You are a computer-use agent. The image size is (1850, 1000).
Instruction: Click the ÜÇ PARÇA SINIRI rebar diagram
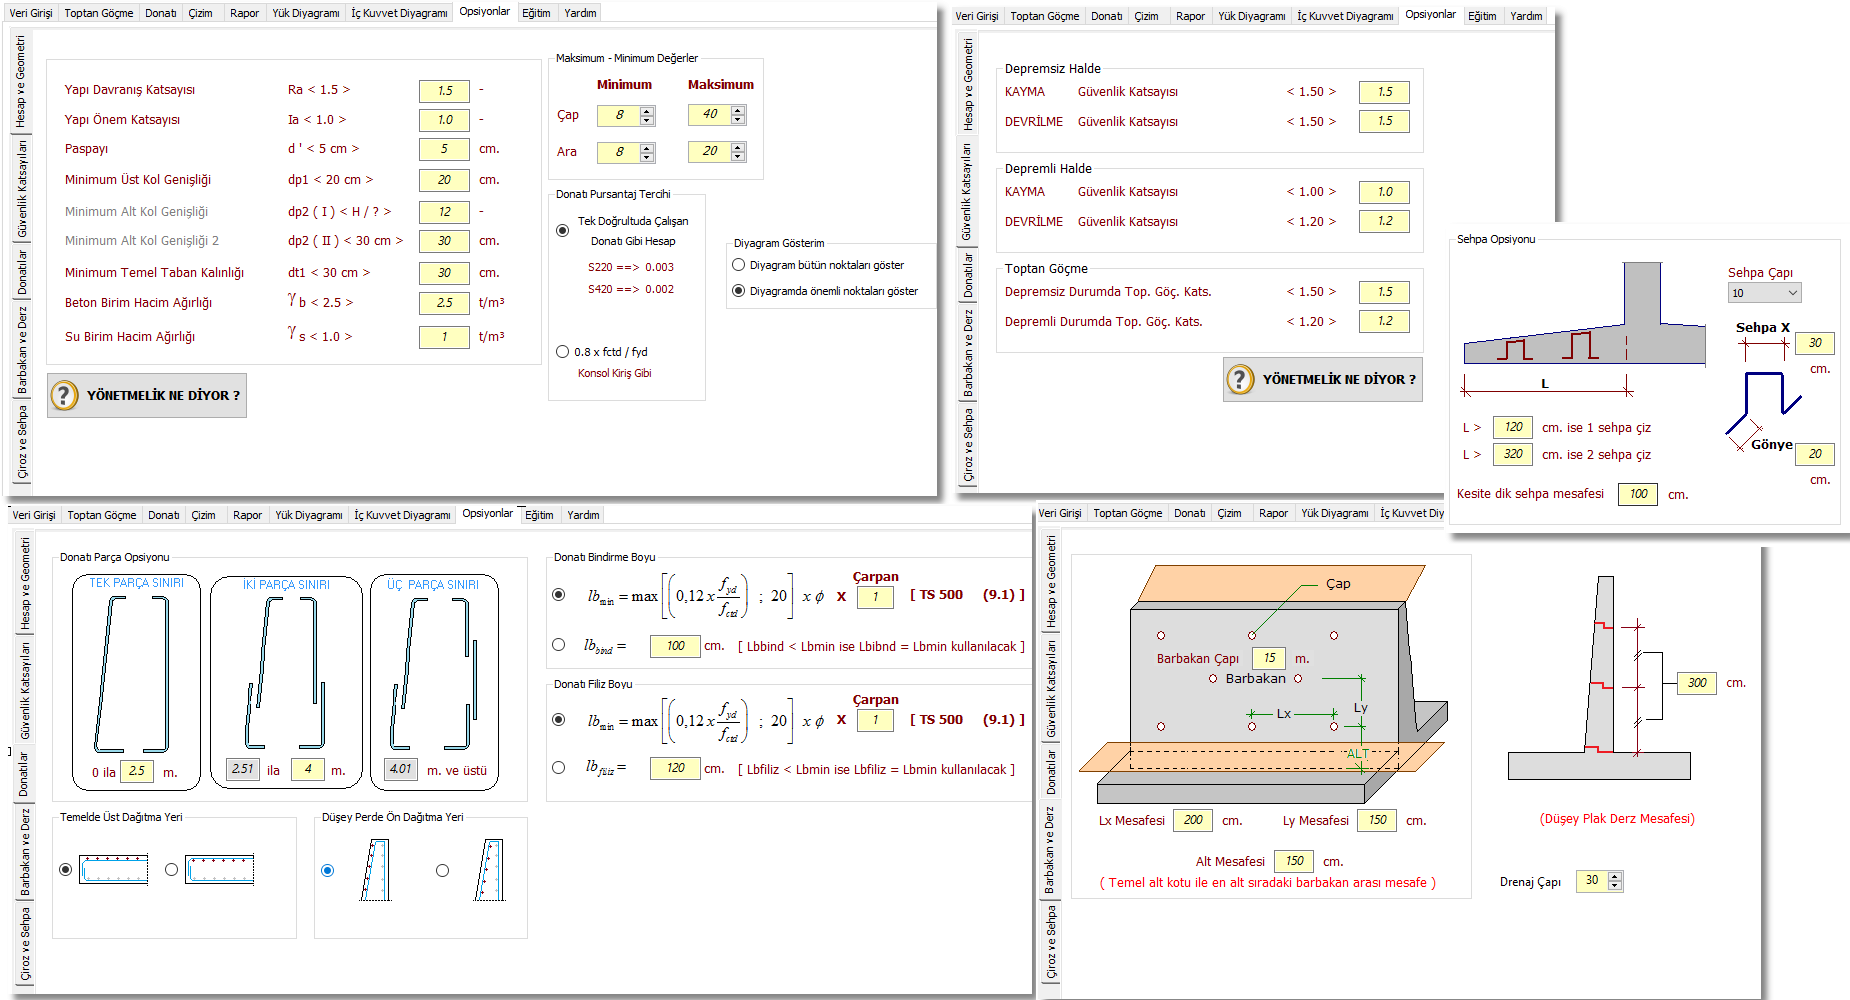click(433, 674)
